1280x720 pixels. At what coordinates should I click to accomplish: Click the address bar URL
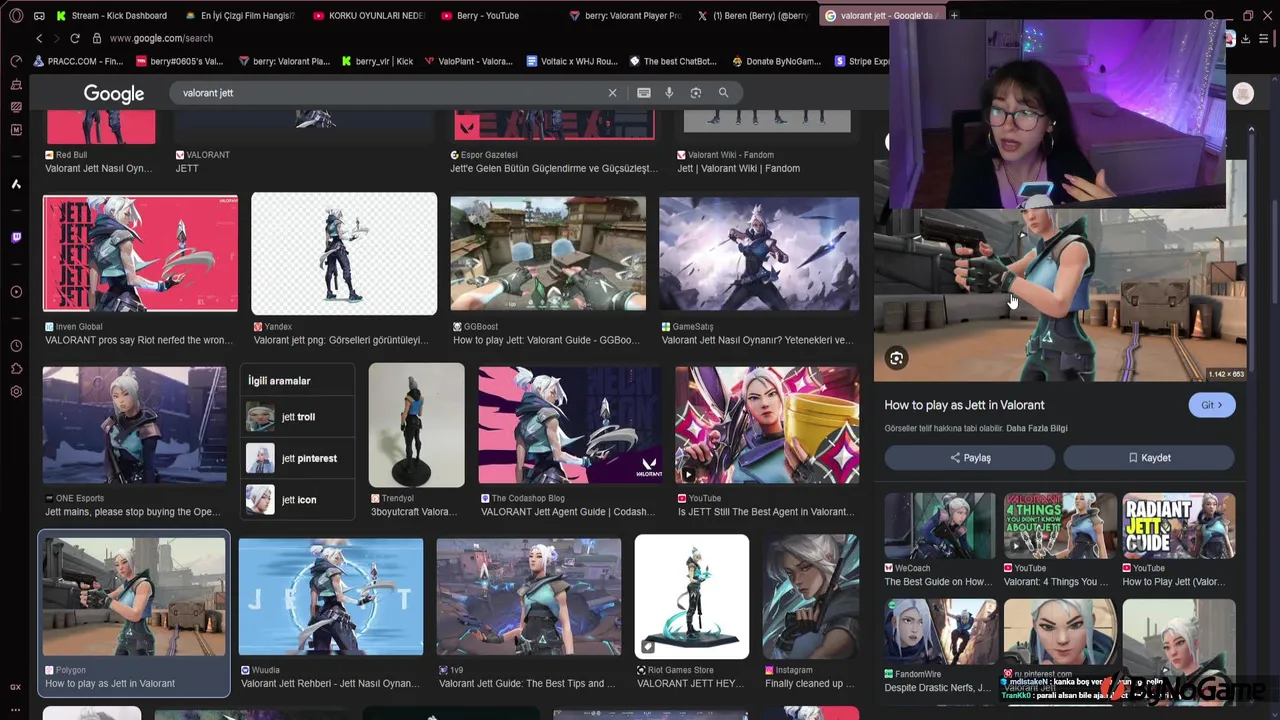click(161, 38)
